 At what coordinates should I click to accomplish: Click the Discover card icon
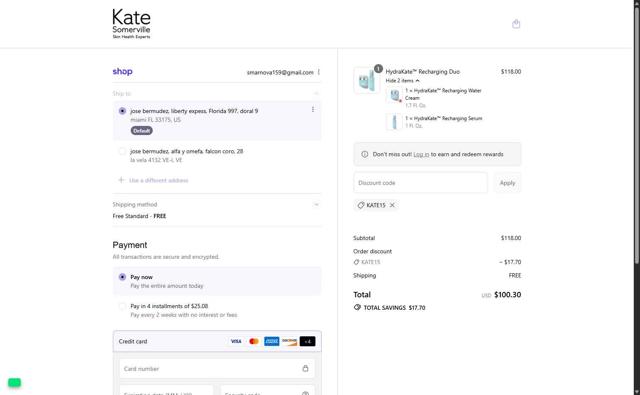289,341
